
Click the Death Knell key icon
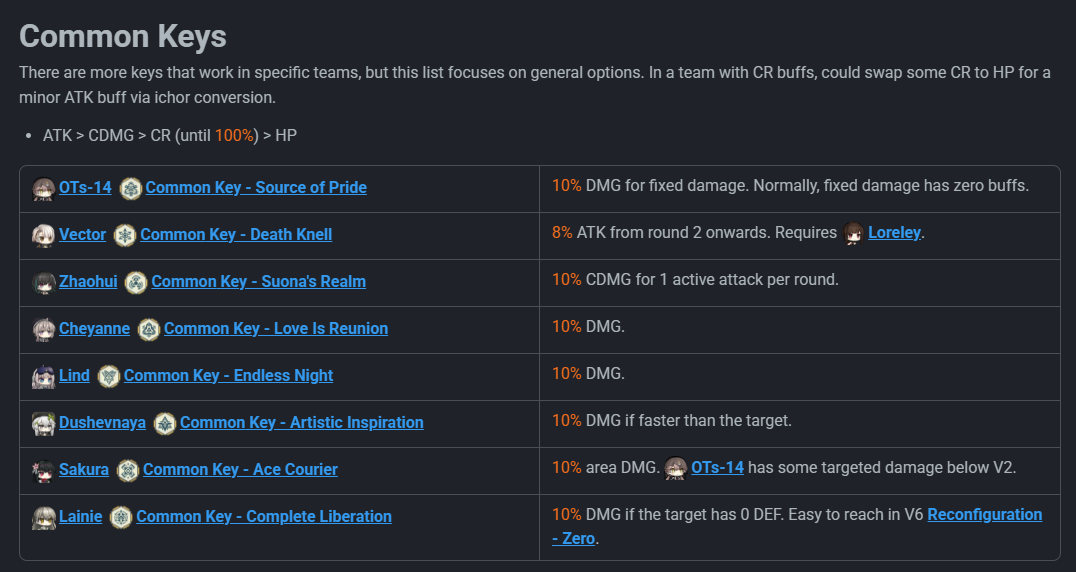pos(125,235)
